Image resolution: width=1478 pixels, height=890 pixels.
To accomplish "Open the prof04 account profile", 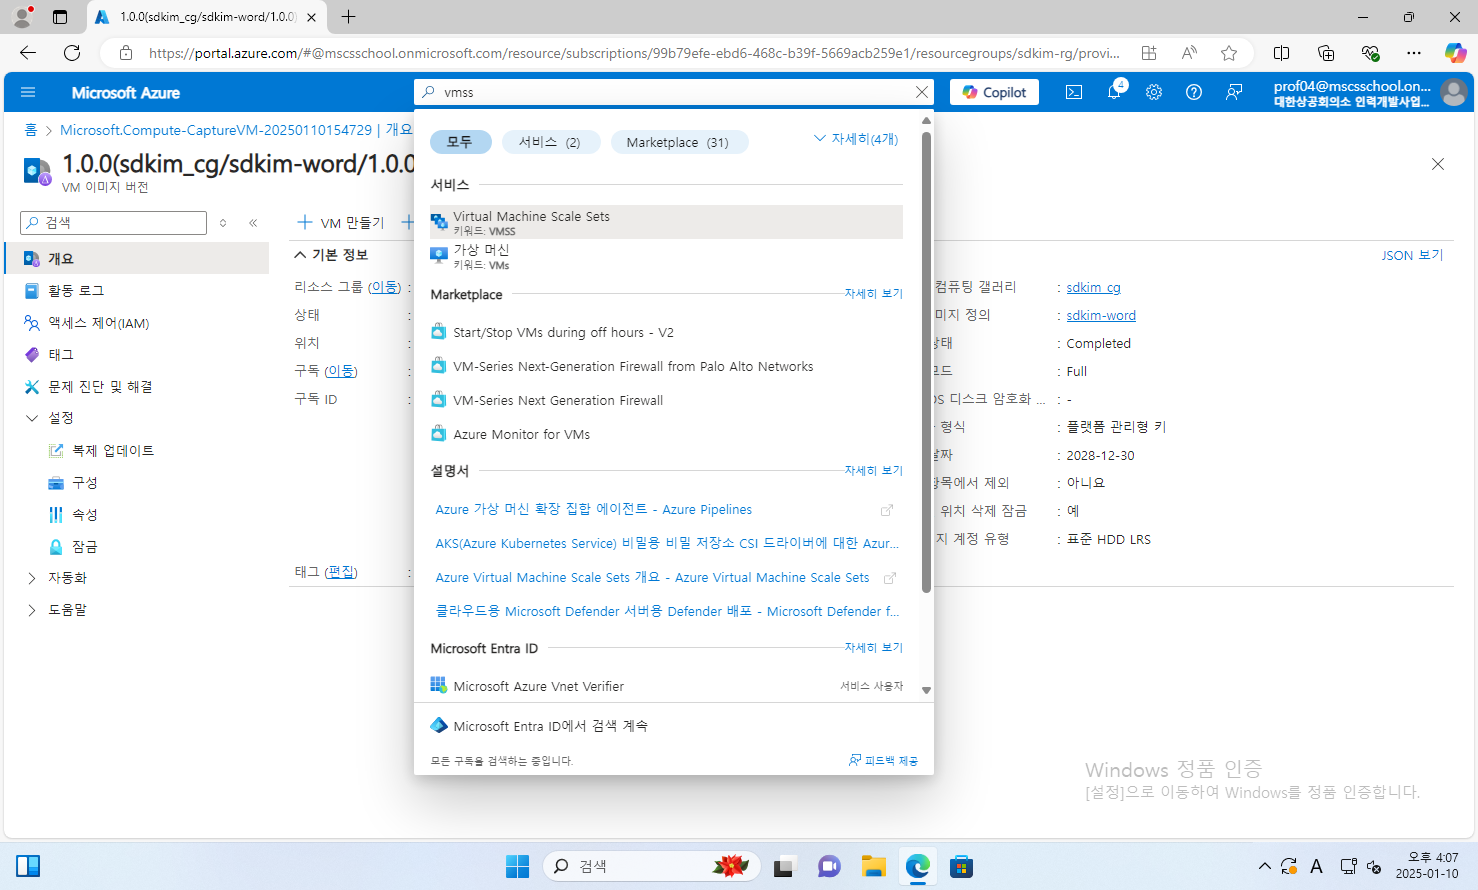I will (1369, 93).
